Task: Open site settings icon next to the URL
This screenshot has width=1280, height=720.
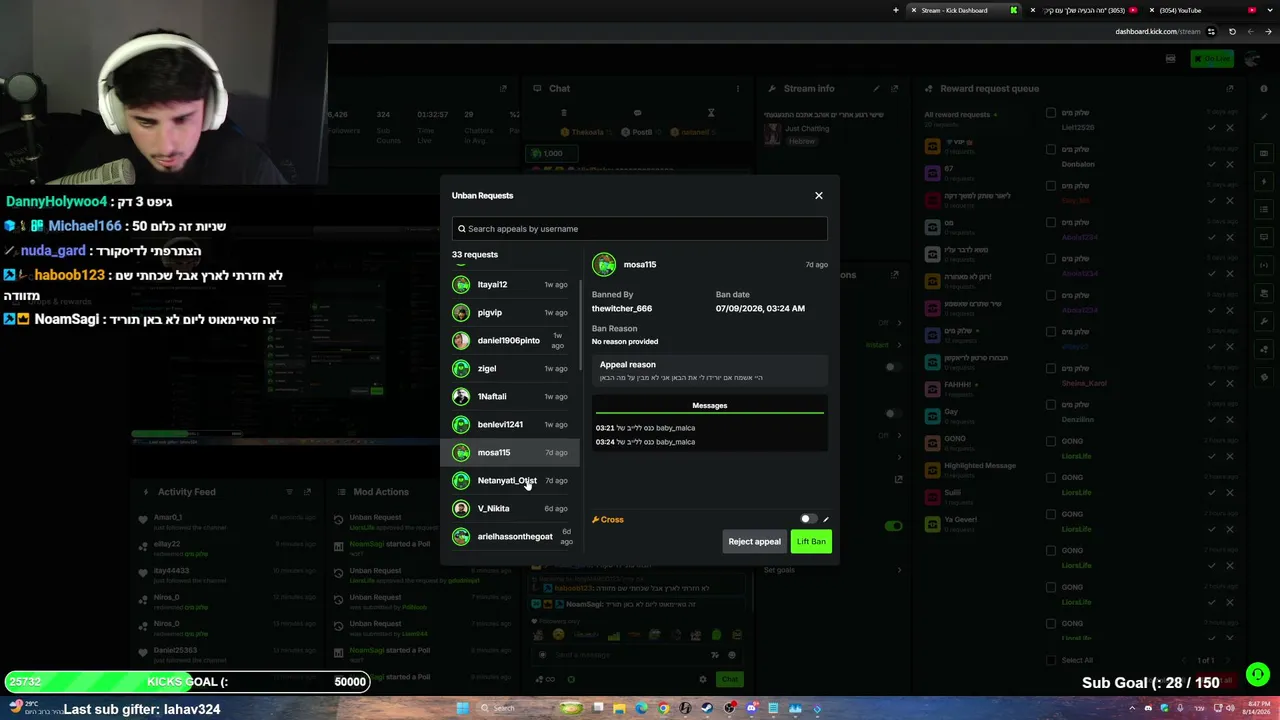Action: (1211, 32)
